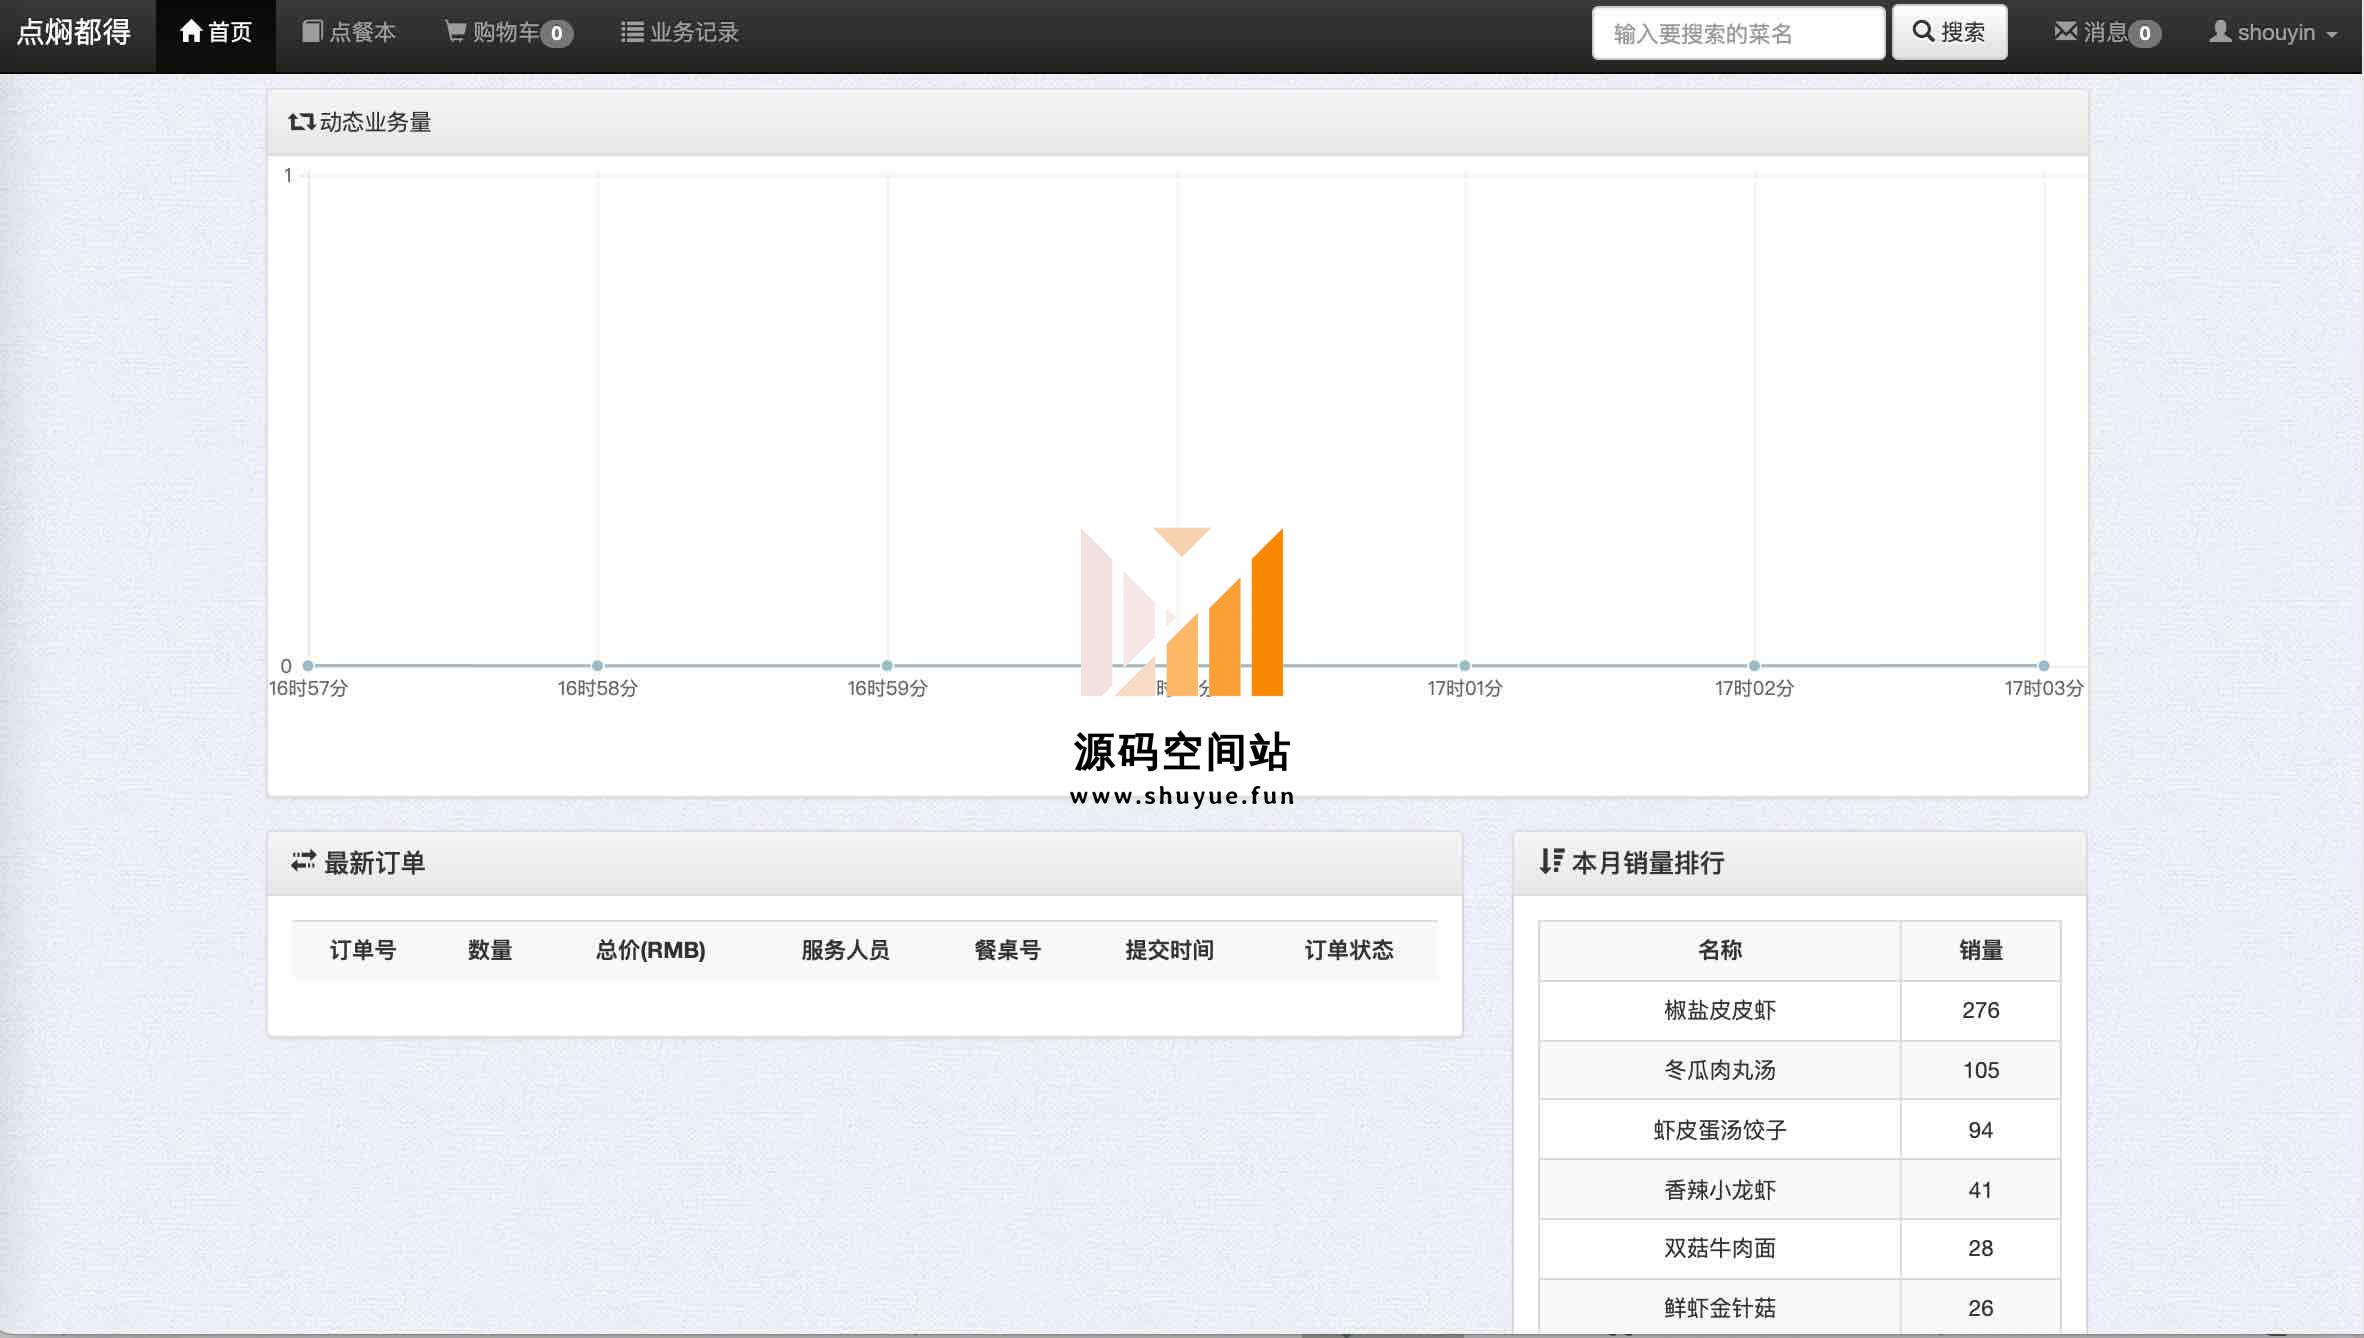Image resolution: width=2364 pixels, height=1338 pixels.
Task: Click the book icon beside 点餐本
Action: (312, 32)
